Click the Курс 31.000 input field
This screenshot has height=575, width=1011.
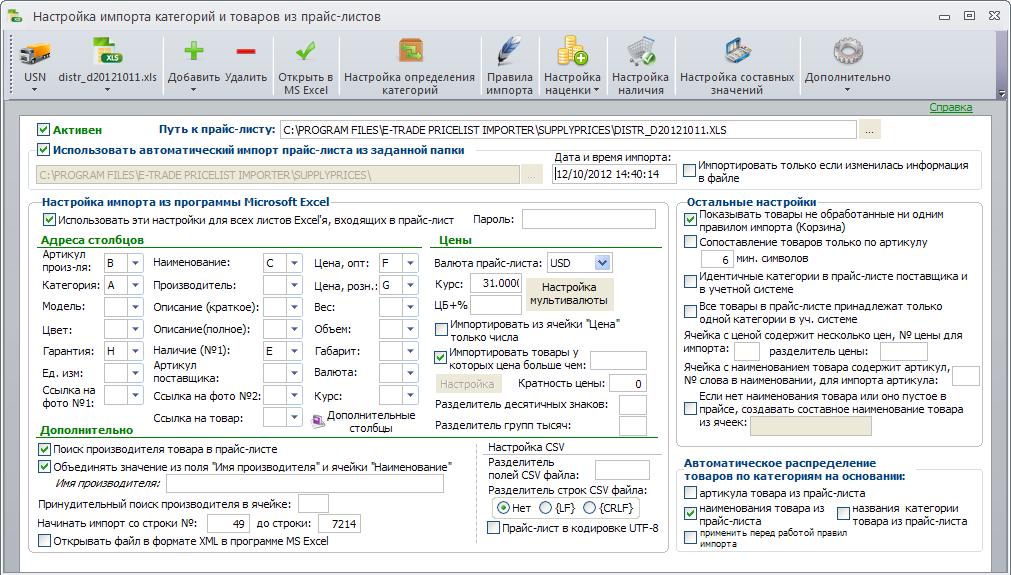coord(495,283)
